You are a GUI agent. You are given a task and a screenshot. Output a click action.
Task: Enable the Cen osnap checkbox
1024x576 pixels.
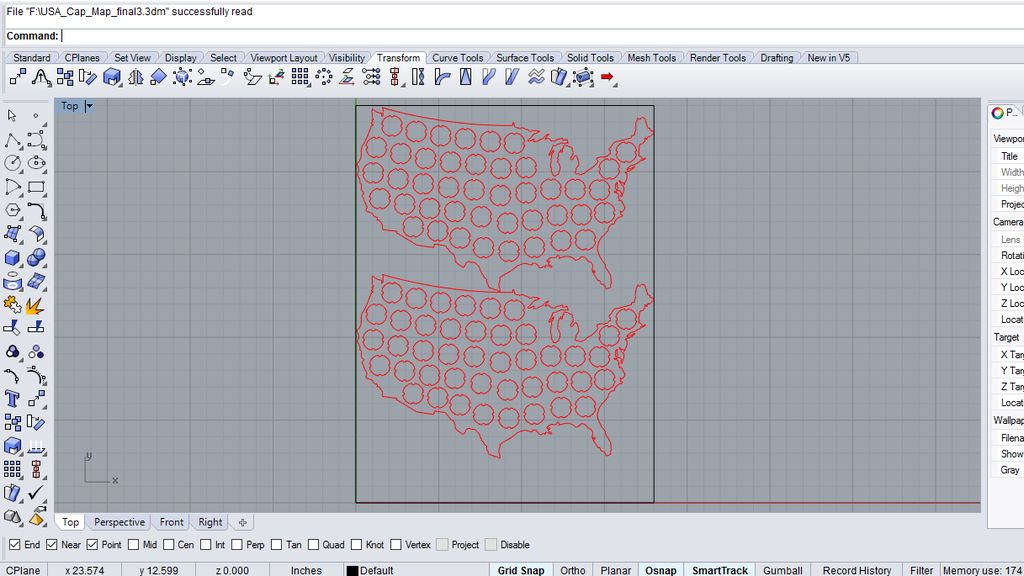coord(169,545)
